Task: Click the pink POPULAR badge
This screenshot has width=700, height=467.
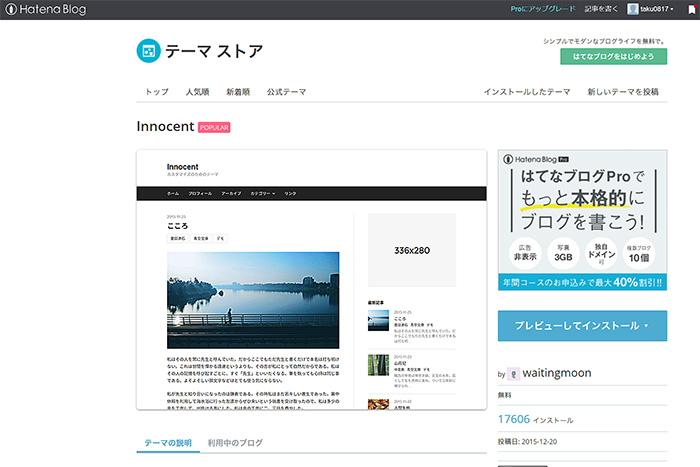Action: [x=214, y=128]
